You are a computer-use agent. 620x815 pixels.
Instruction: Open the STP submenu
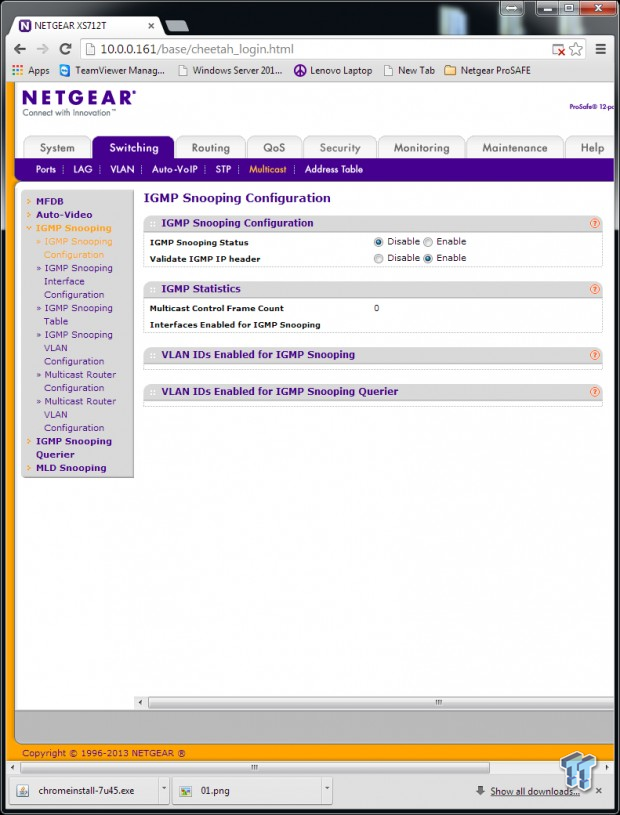pyautogui.click(x=223, y=169)
